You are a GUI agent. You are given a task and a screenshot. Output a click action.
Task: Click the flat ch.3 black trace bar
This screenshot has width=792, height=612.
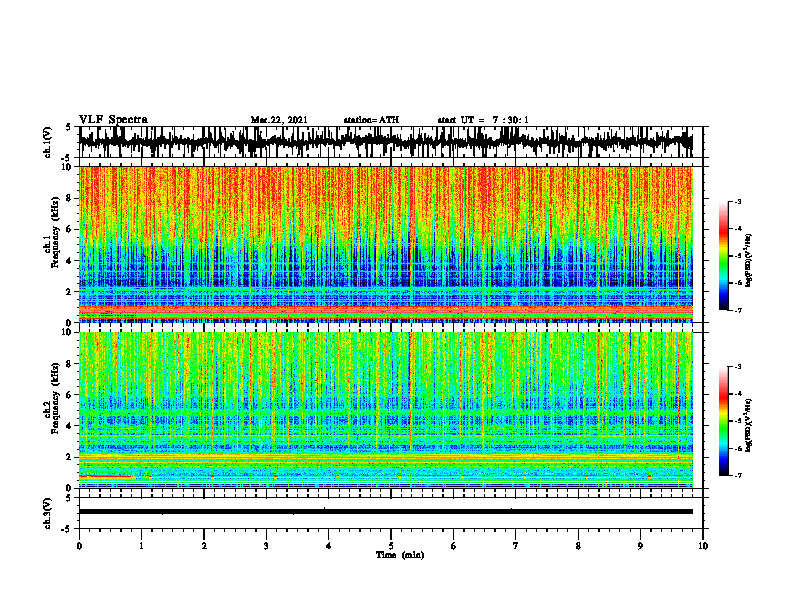click(x=385, y=512)
